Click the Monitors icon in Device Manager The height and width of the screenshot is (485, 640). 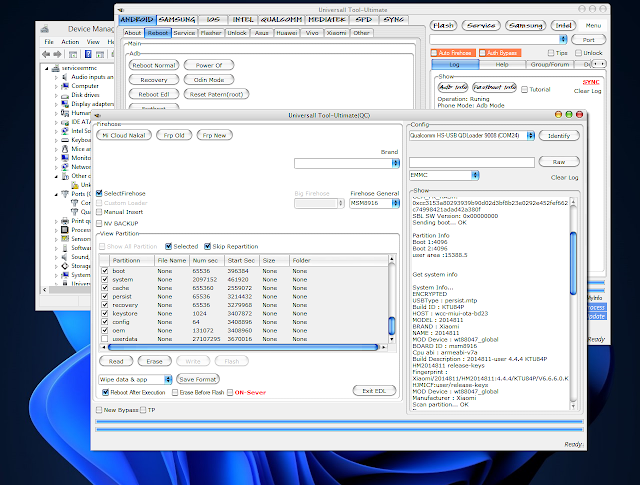coord(64,158)
